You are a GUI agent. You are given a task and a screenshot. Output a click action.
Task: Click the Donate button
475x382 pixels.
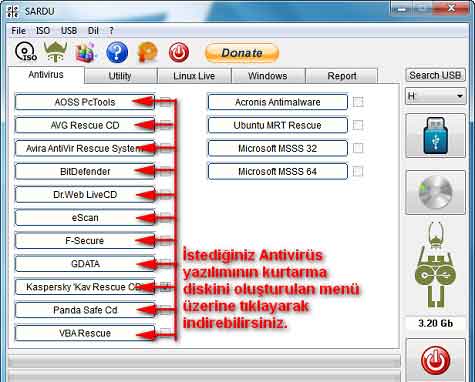pyautogui.click(x=242, y=53)
